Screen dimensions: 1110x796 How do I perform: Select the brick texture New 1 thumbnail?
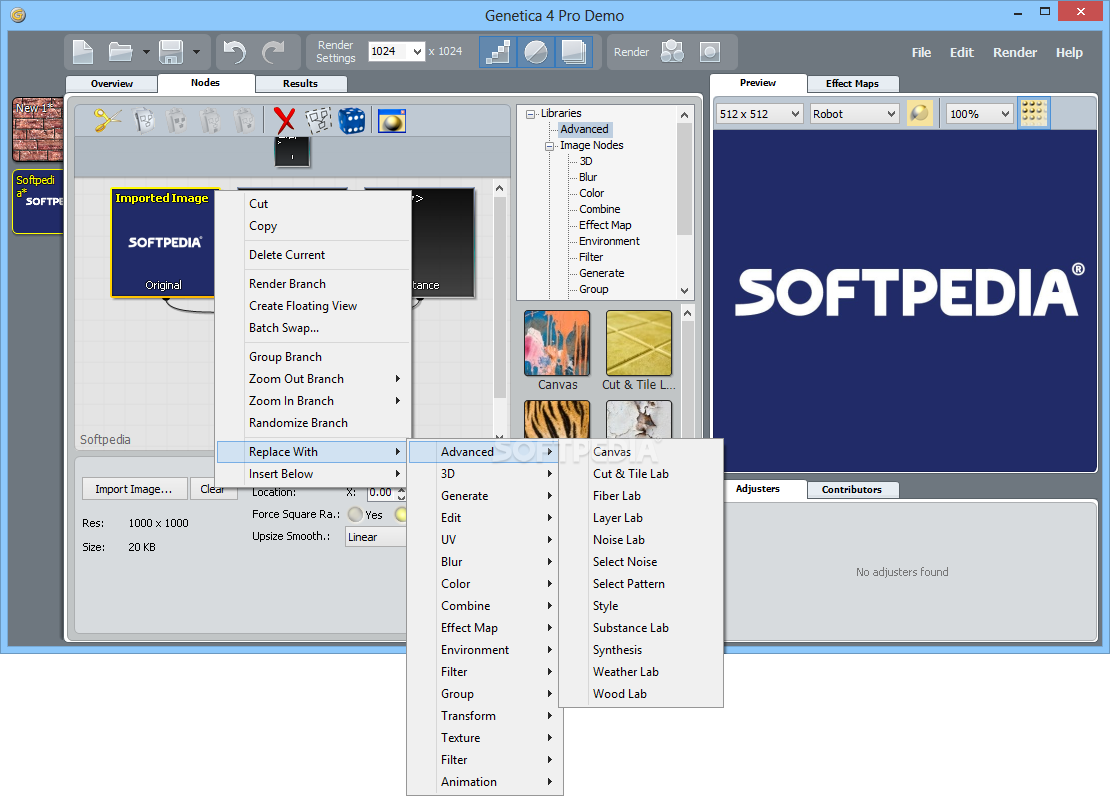[38, 130]
